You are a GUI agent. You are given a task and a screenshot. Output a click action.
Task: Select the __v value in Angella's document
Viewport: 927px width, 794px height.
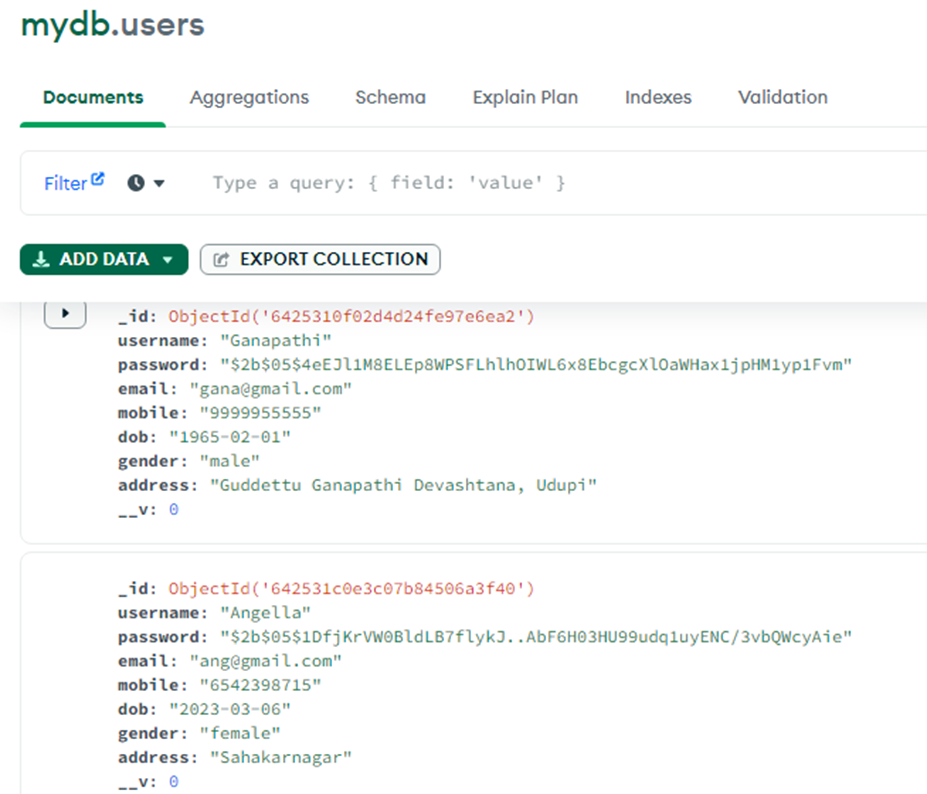click(x=172, y=781)
